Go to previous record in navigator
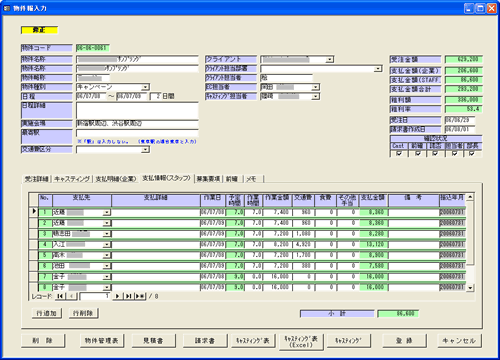500x360 pixels. (71, 296)
